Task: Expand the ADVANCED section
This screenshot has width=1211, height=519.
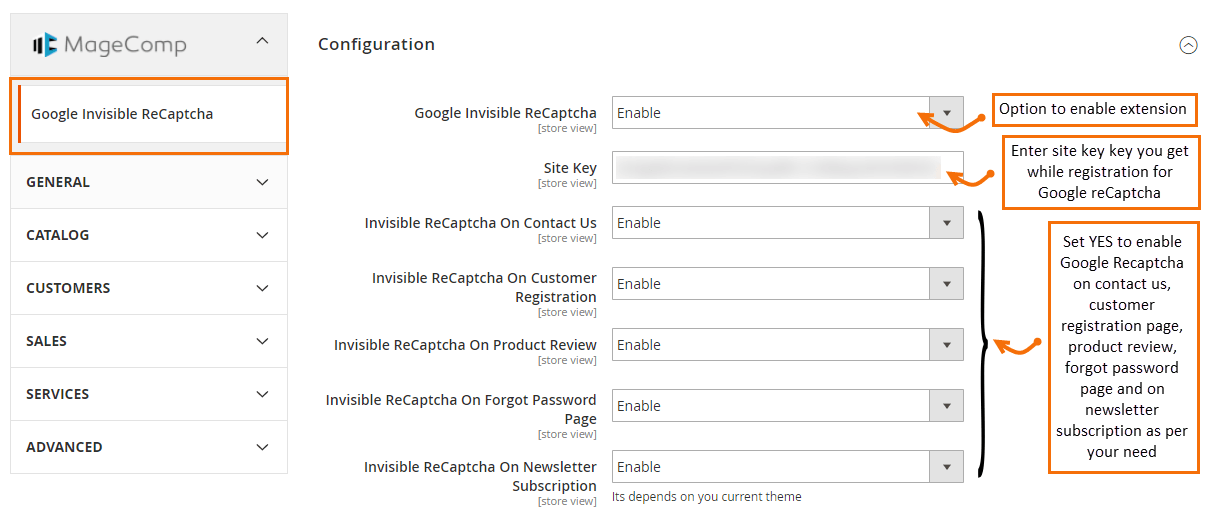Action: click(x=149, y=447)
